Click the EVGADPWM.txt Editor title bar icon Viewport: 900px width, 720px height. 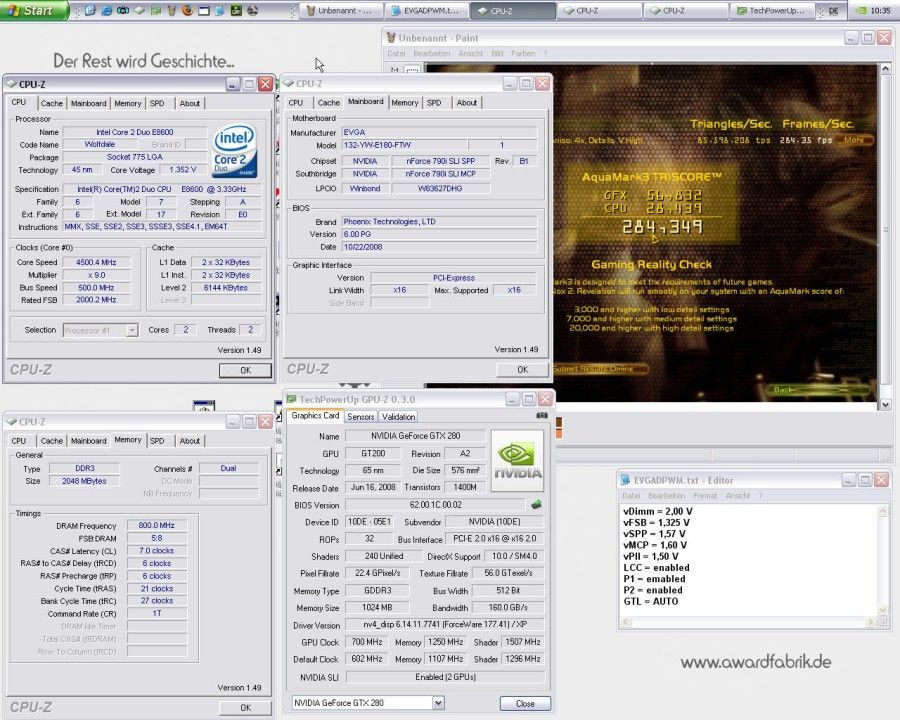[x=626, y=480]
